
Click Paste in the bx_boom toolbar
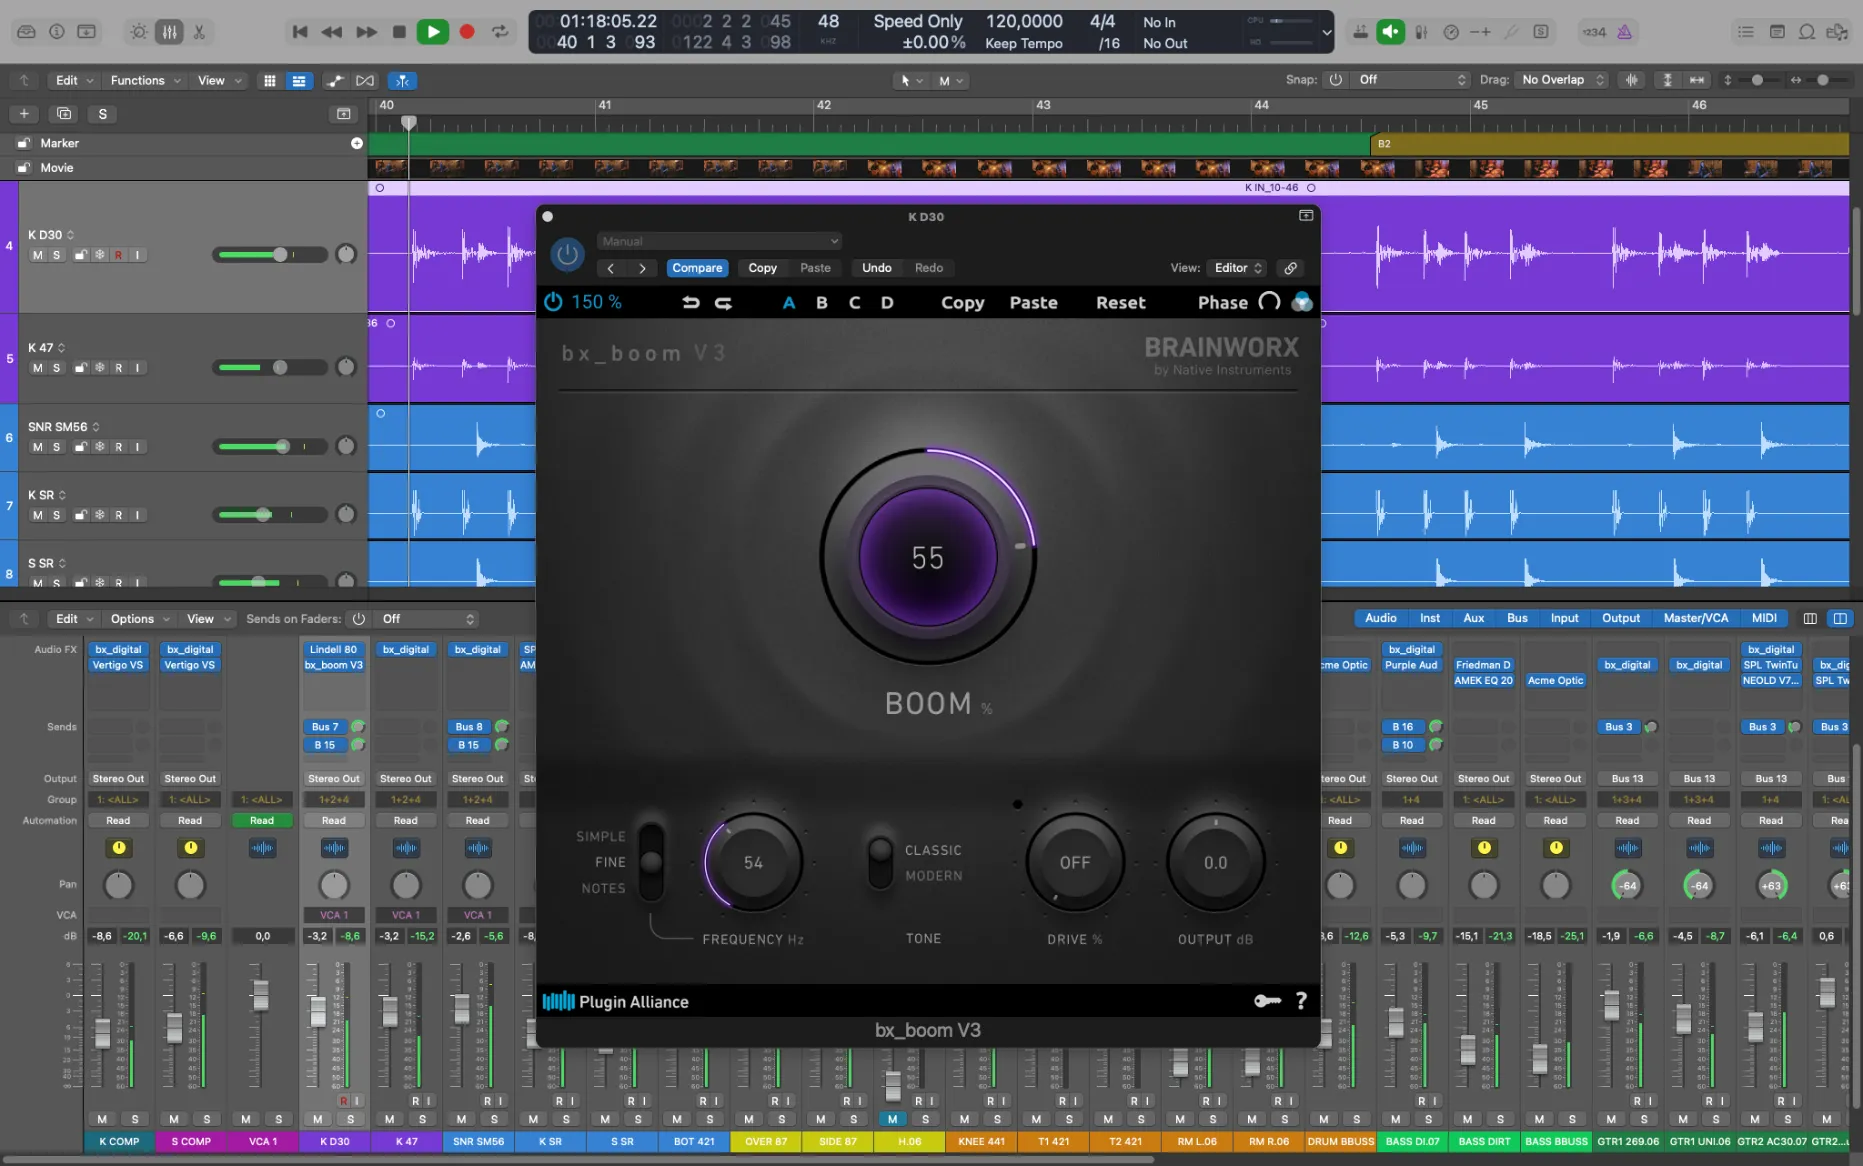(1033, 302)
